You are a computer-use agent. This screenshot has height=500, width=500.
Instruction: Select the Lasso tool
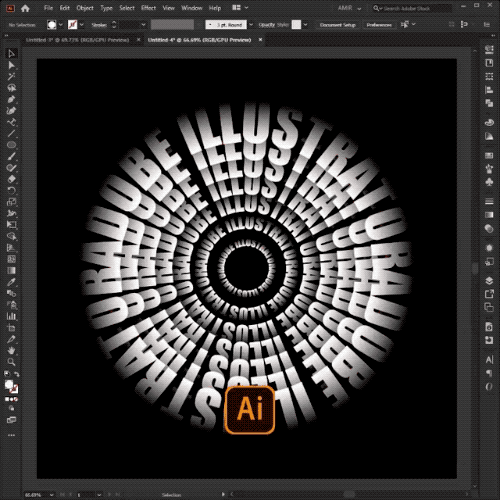click(x=11, y=88)
